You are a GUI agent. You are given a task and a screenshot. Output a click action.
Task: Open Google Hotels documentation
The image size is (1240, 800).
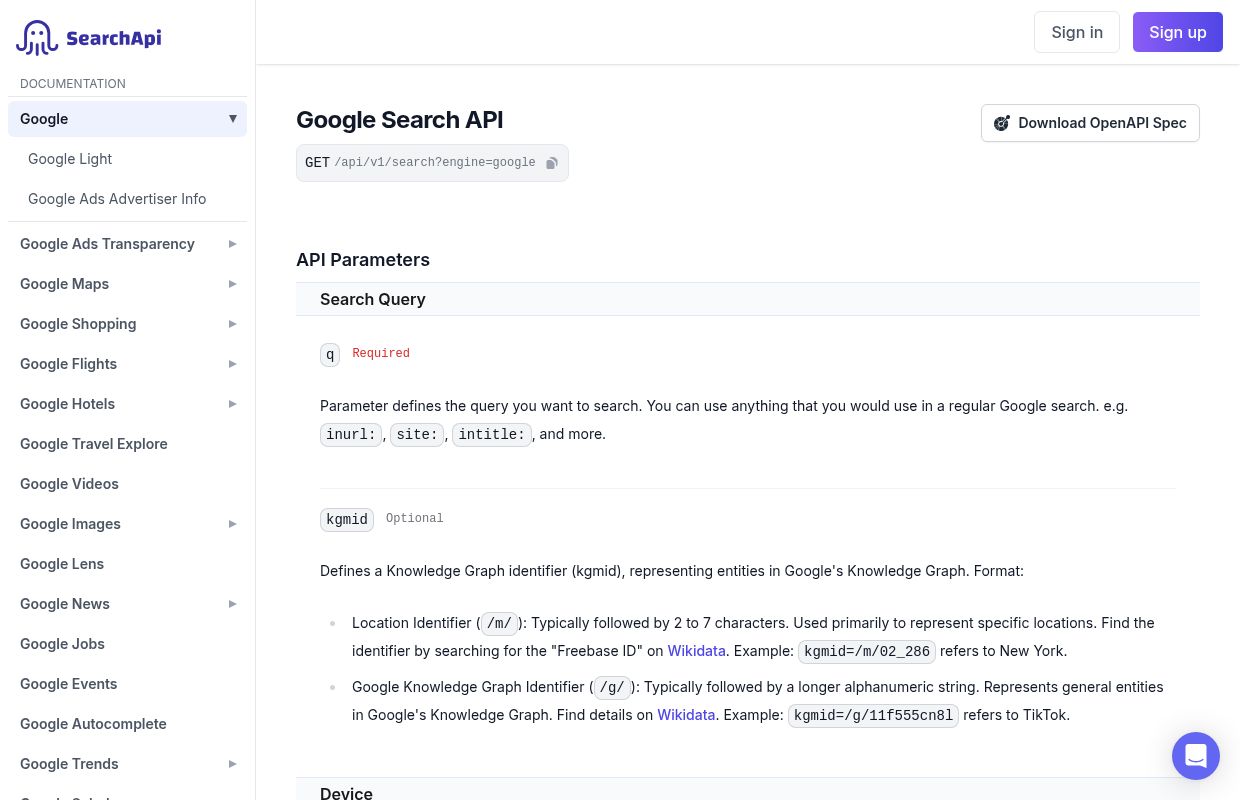point(67,404)
